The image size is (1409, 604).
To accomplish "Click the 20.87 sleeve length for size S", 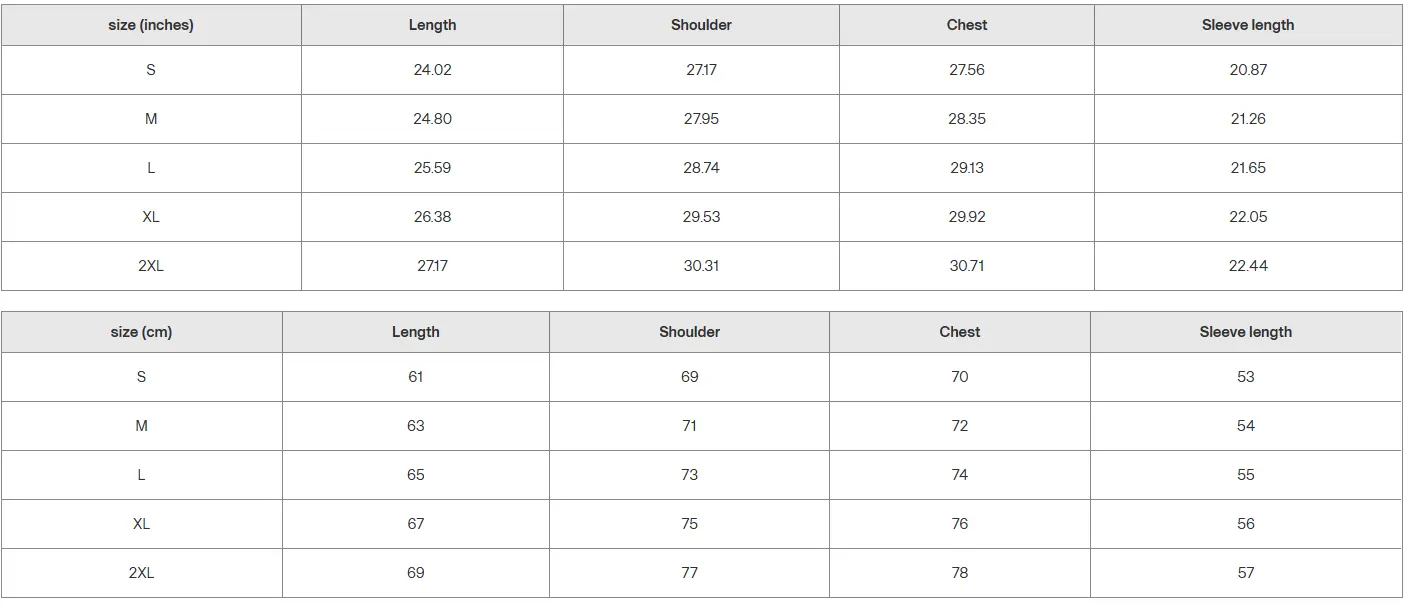I will point(1248,70).
